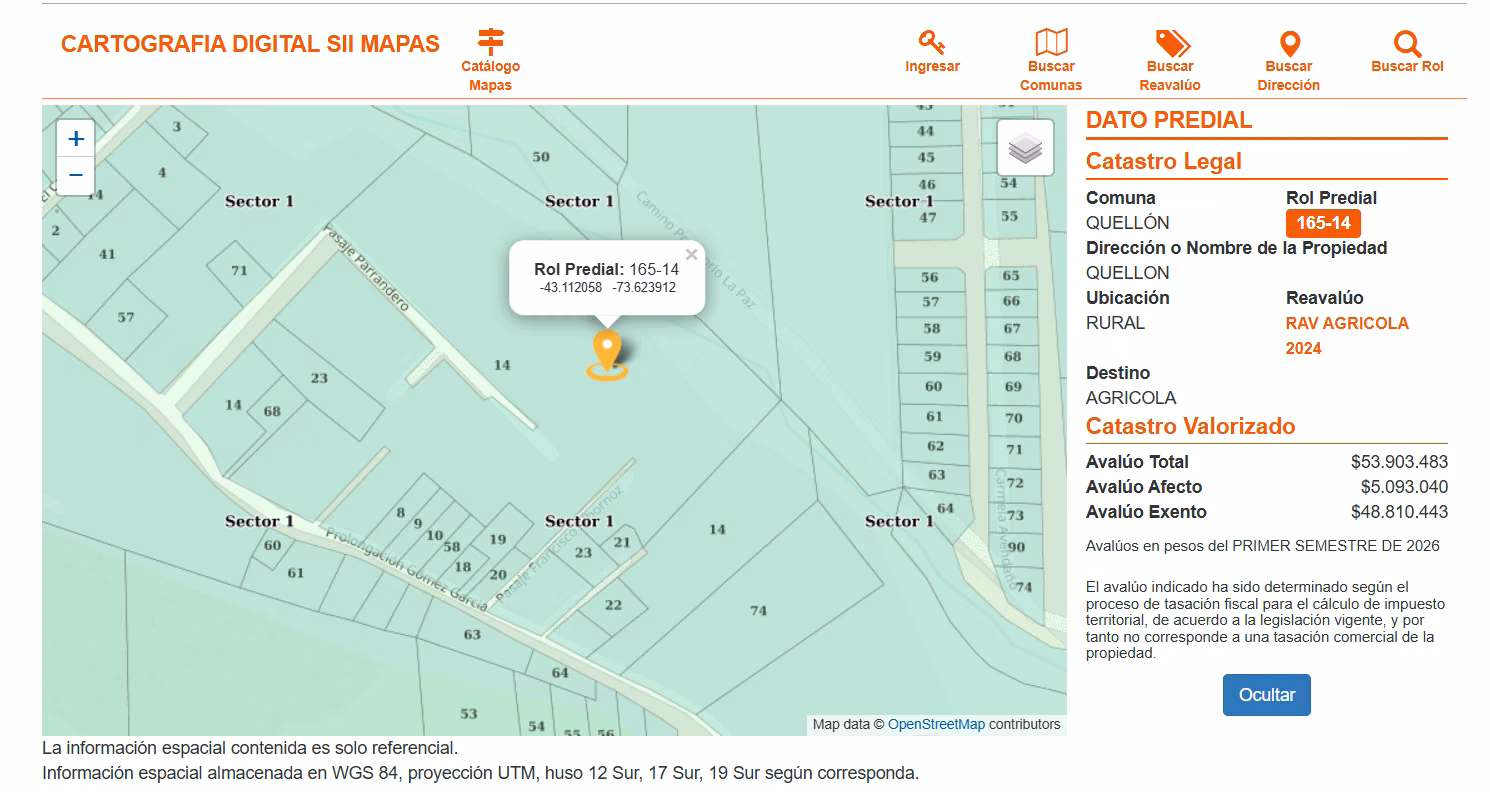Viewport: 1490px width, 792px height.
Task: Click parcel 41 on the map
Action: (107, 254)
